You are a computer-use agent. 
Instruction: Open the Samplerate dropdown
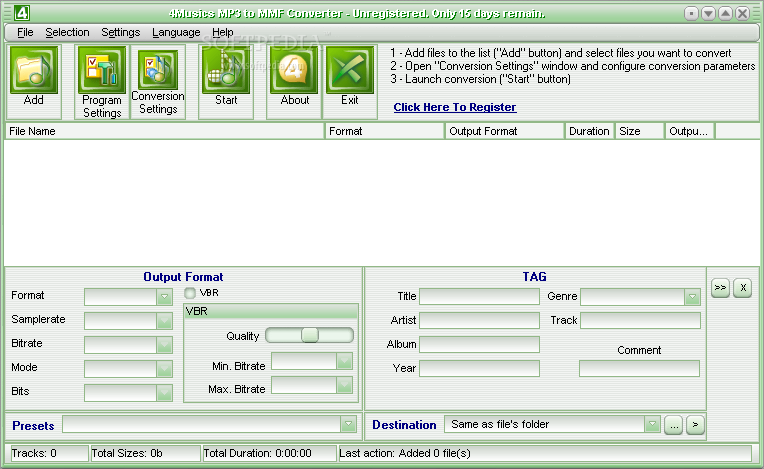(165, 320)
